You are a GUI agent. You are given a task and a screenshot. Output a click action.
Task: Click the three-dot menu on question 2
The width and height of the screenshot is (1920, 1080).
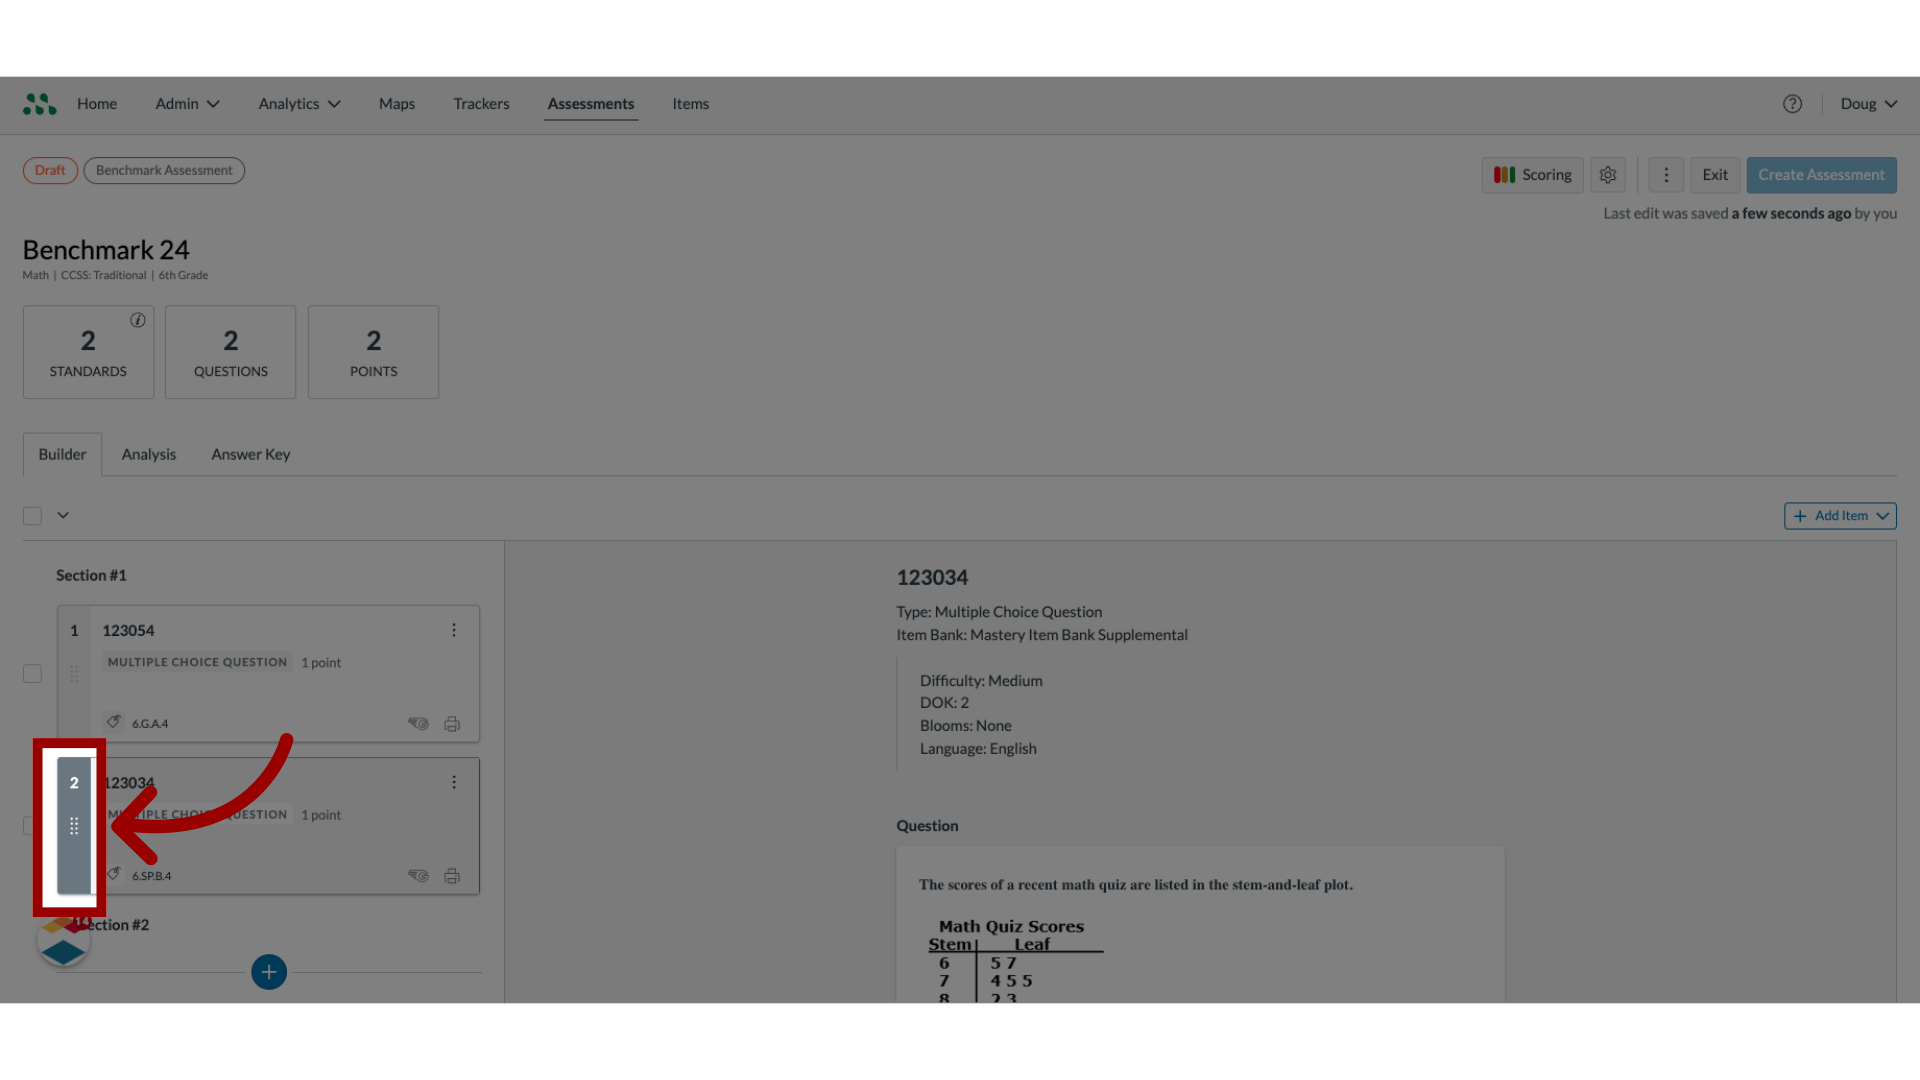(x=454, y=782)
